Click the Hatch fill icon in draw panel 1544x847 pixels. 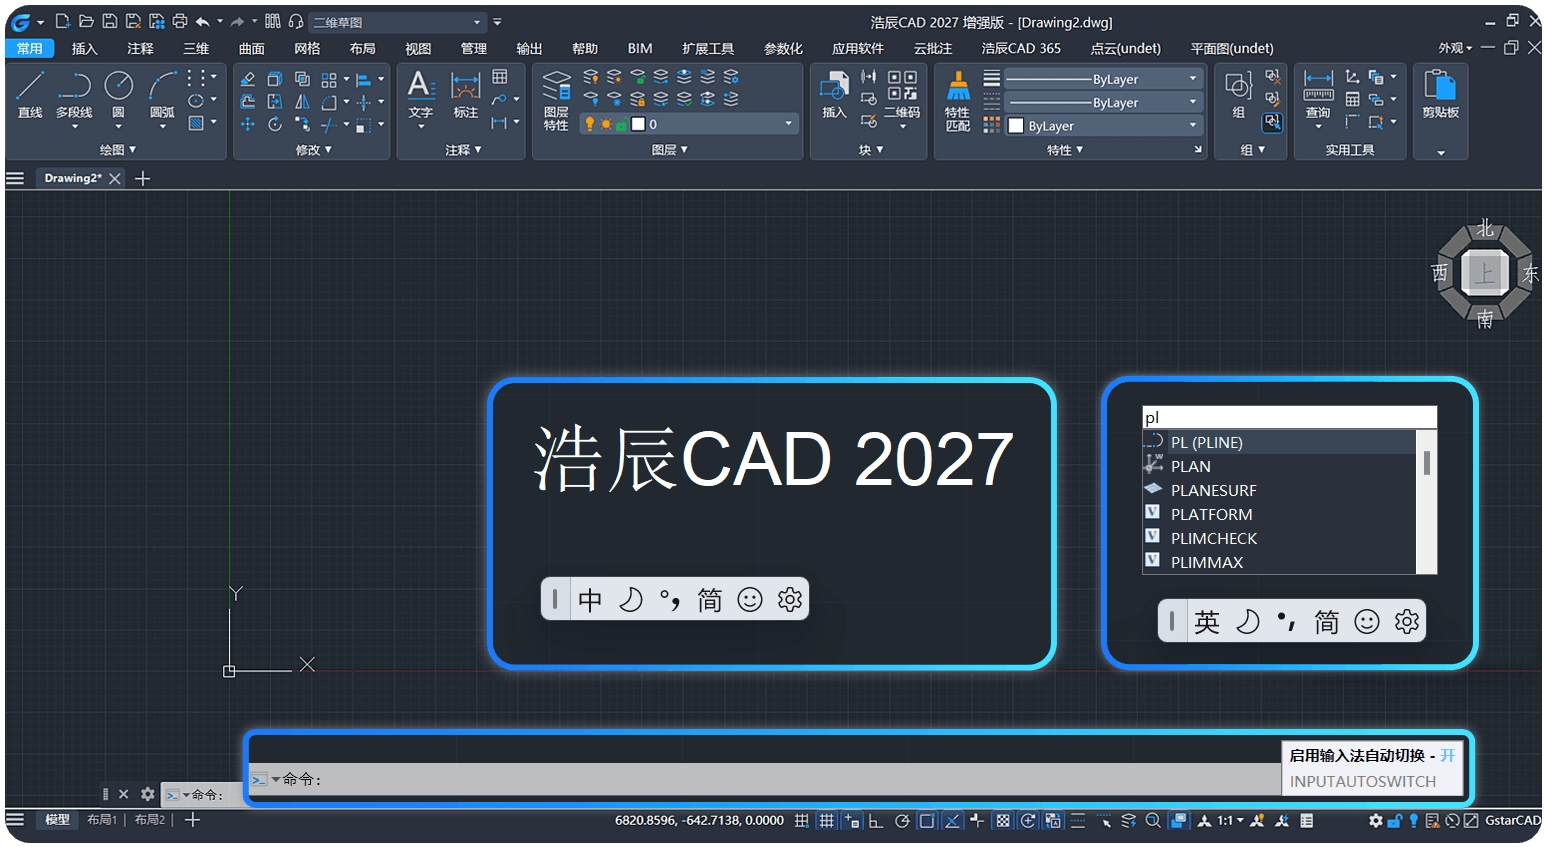point(196,123)
